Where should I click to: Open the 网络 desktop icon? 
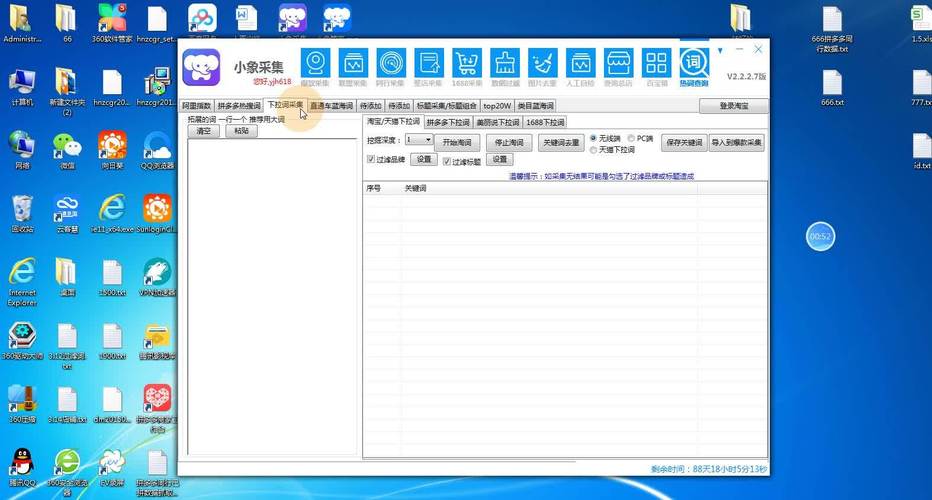(22, 150)
